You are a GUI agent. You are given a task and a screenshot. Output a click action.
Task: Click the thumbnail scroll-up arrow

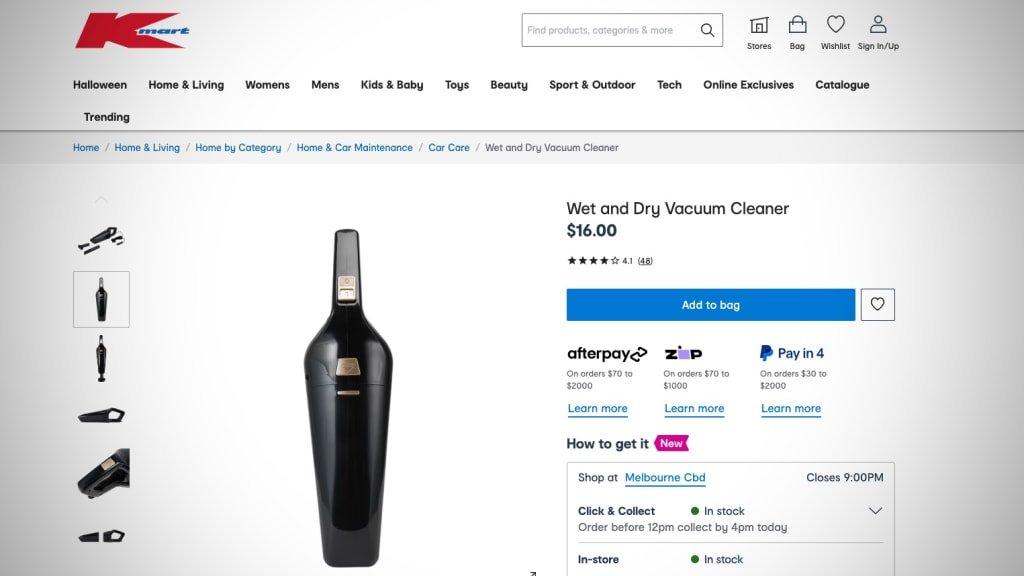101,200
